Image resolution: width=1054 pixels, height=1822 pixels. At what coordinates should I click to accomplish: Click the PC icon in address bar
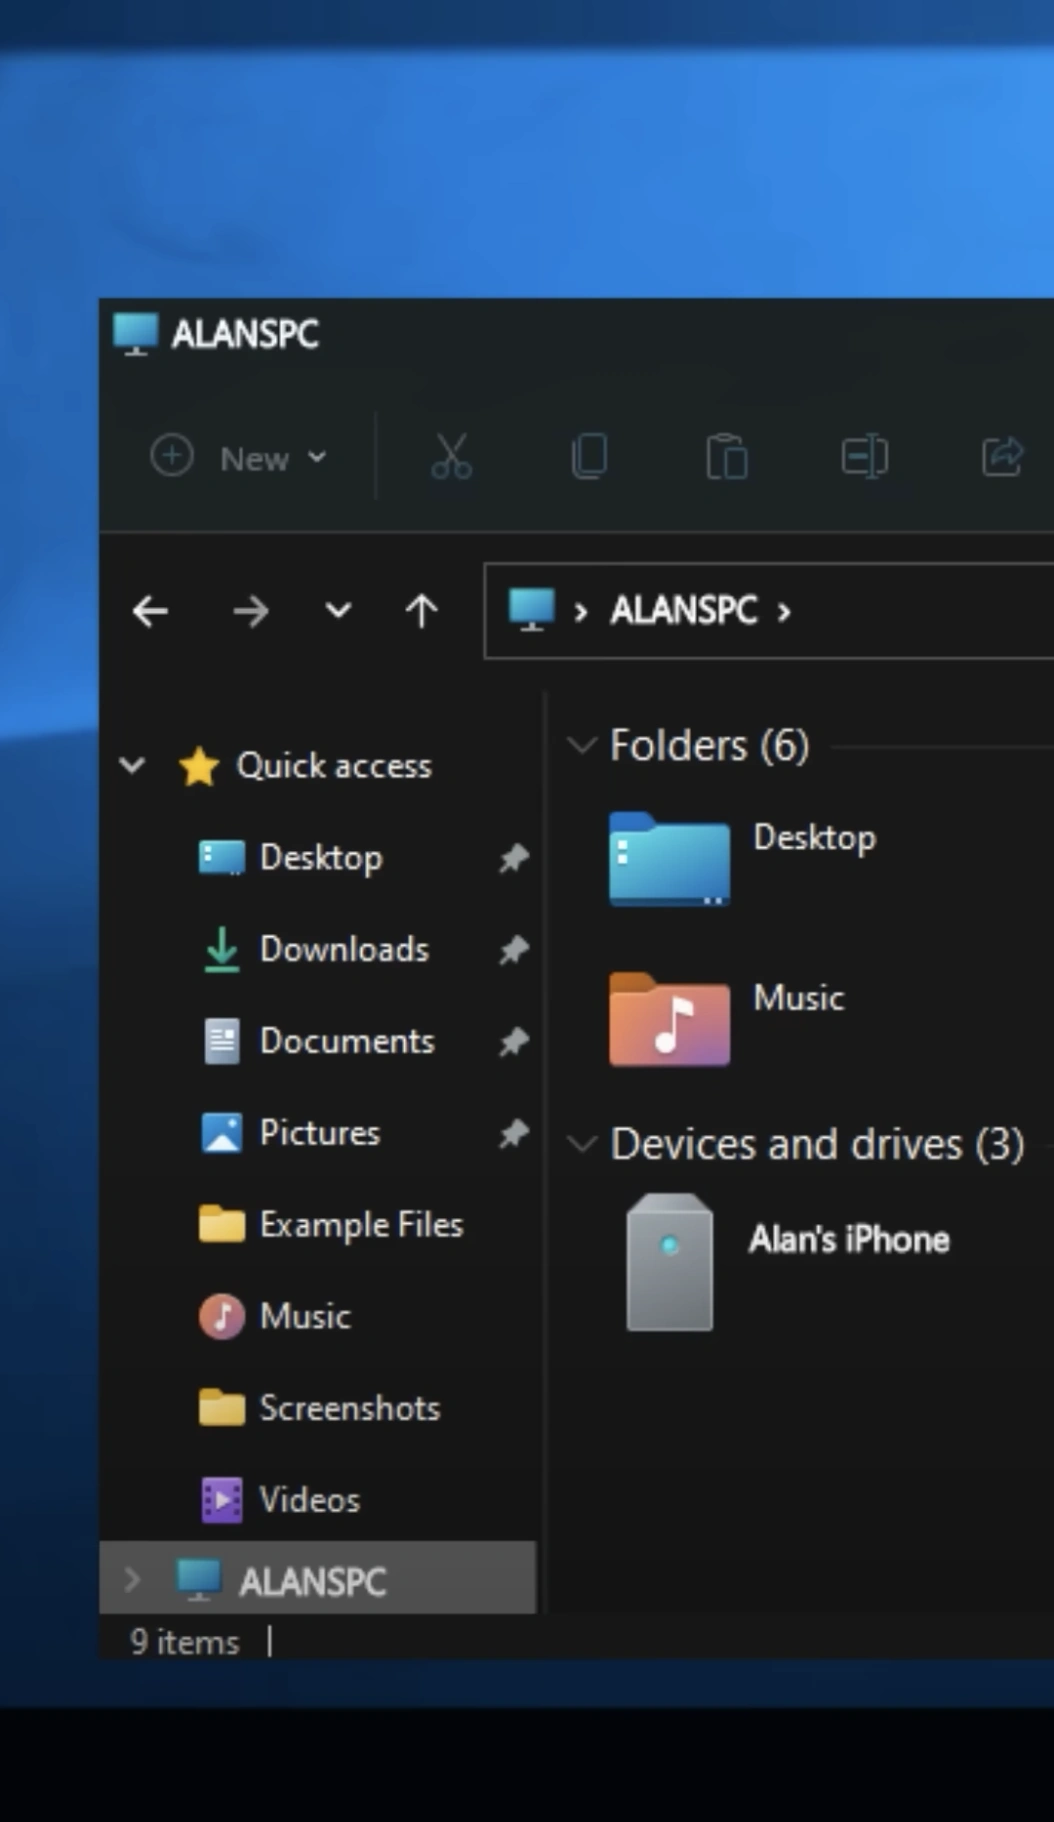tap(531, 610)
